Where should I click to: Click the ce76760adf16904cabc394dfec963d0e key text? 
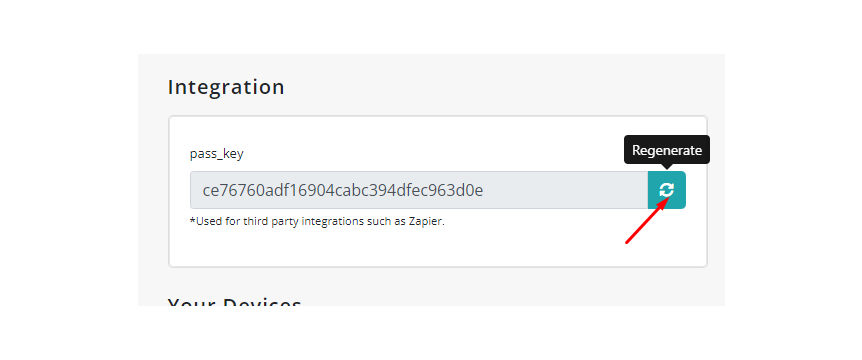point(342,190)
